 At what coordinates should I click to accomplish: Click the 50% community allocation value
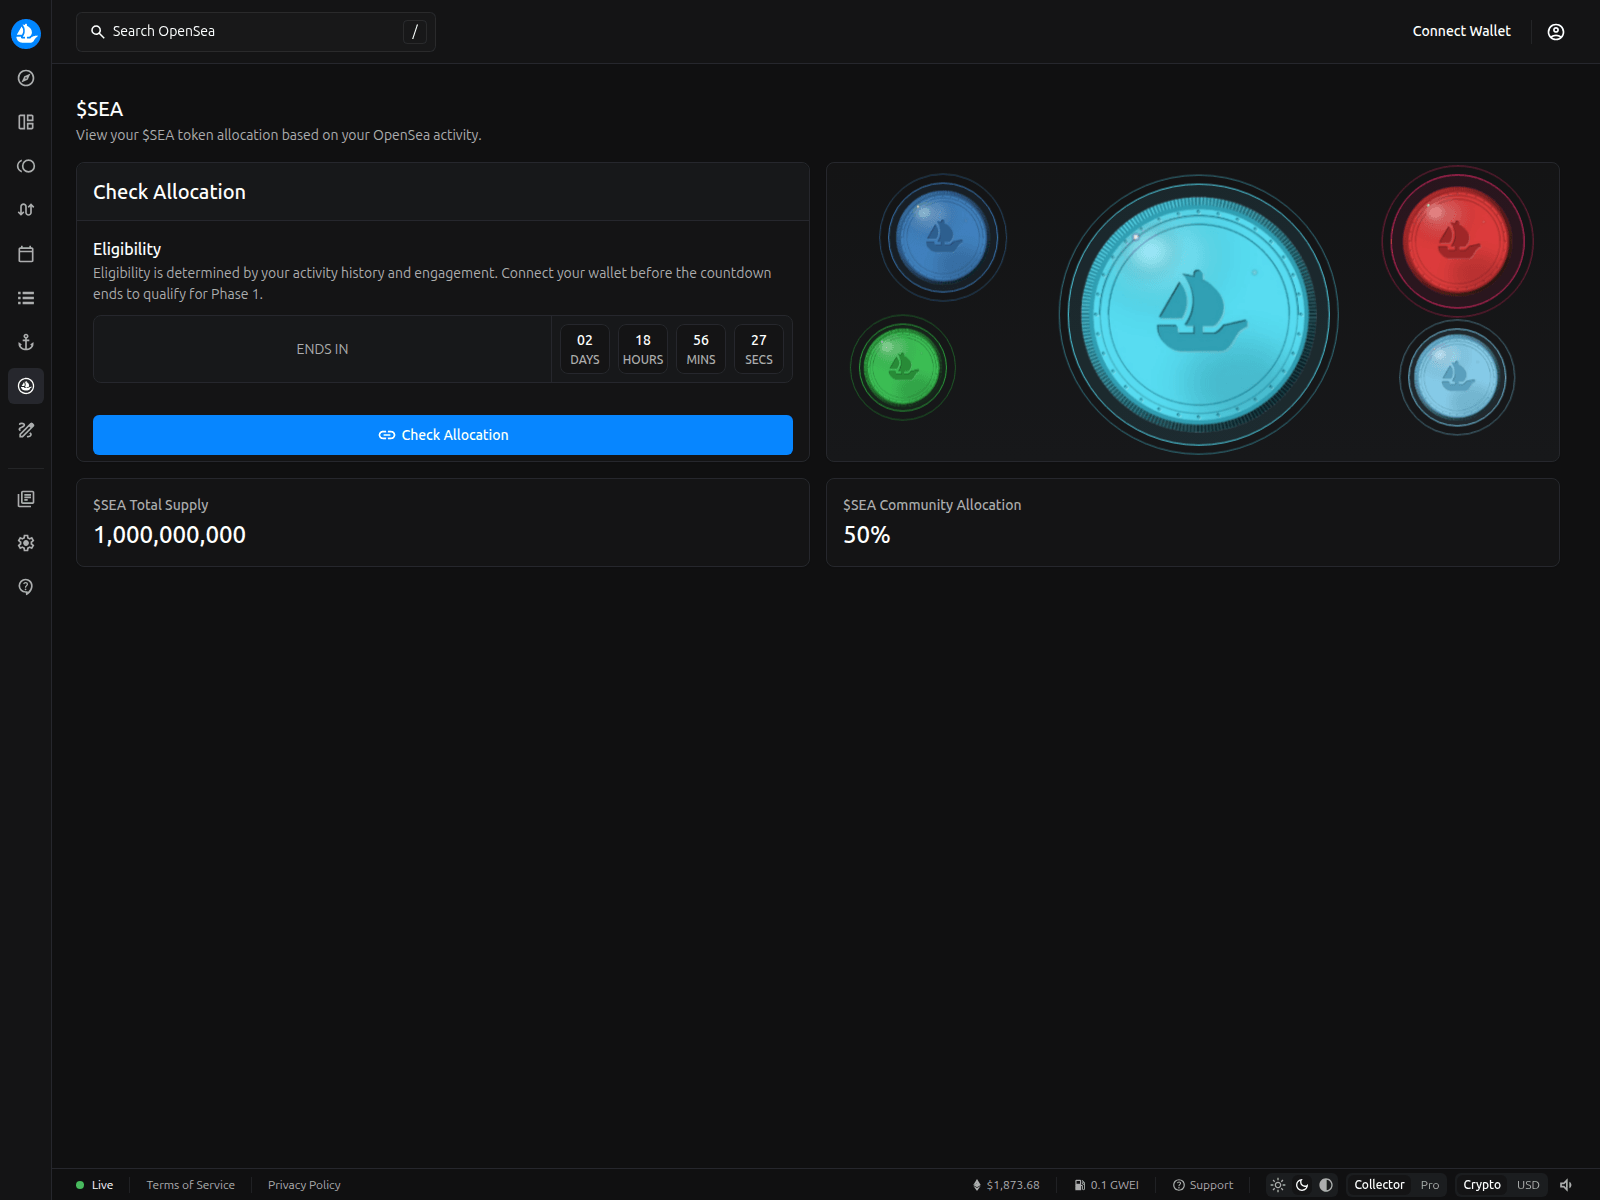pos(866,535)
